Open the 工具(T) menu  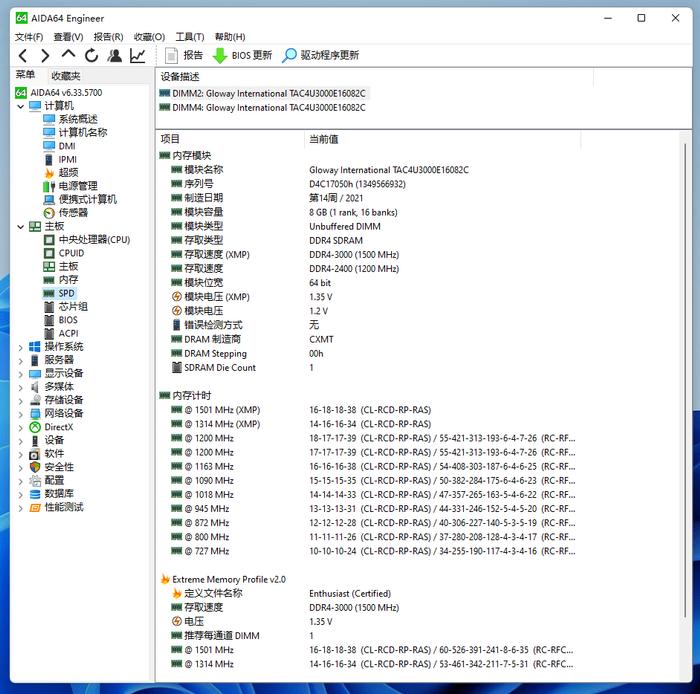190,37
